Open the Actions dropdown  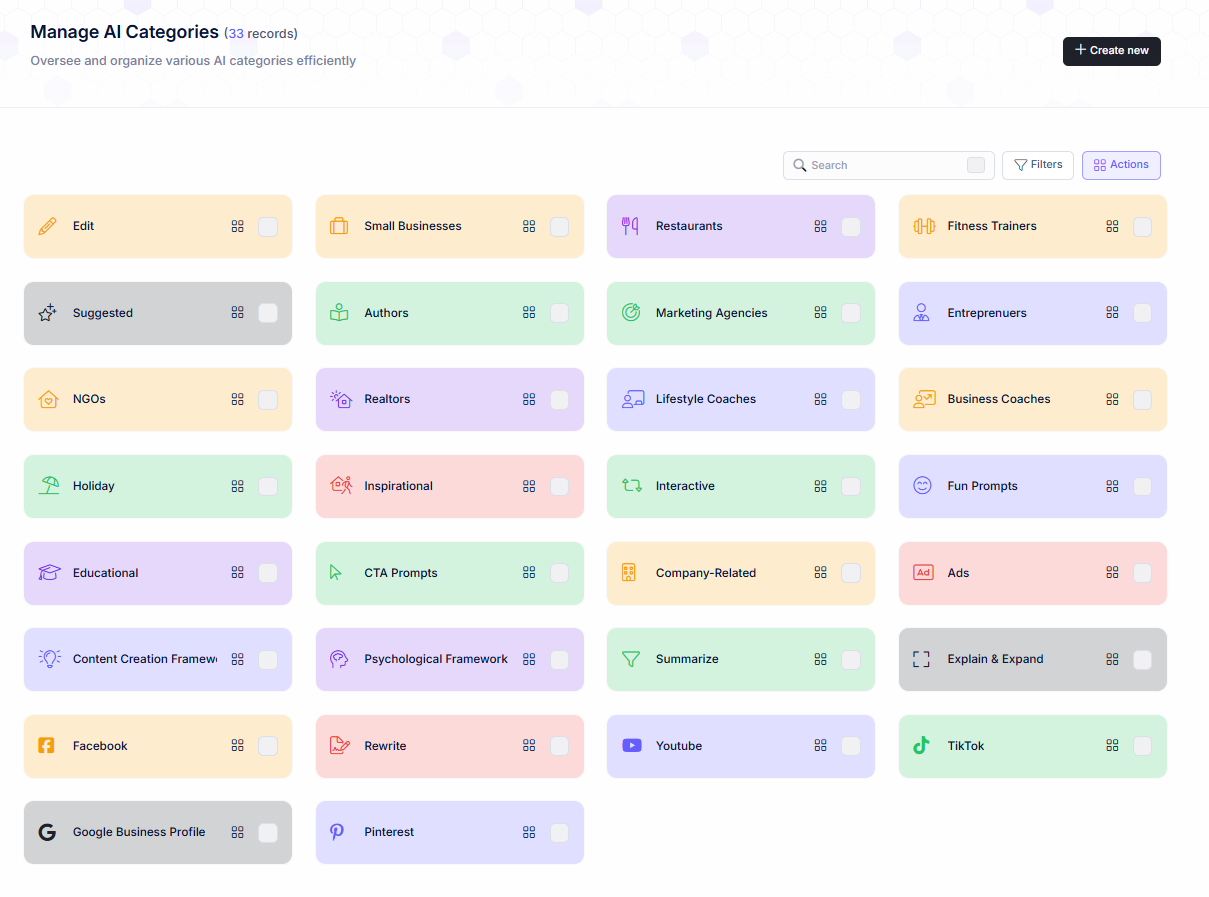[x=1120, y=165]
